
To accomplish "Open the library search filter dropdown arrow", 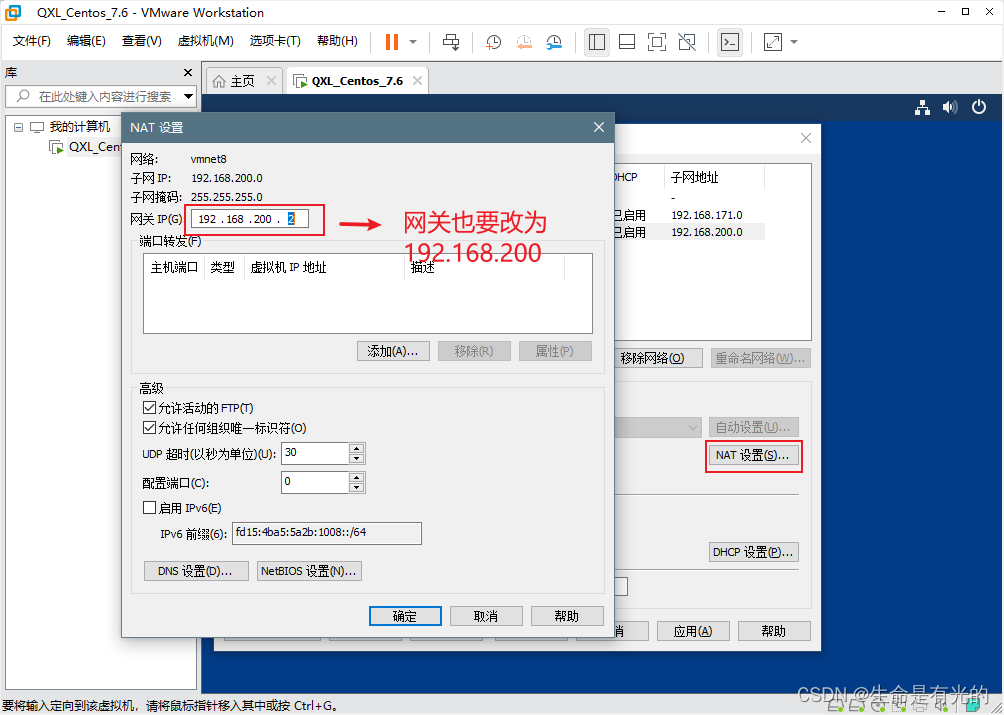I will pyautogui.click(x=188, y=97).
